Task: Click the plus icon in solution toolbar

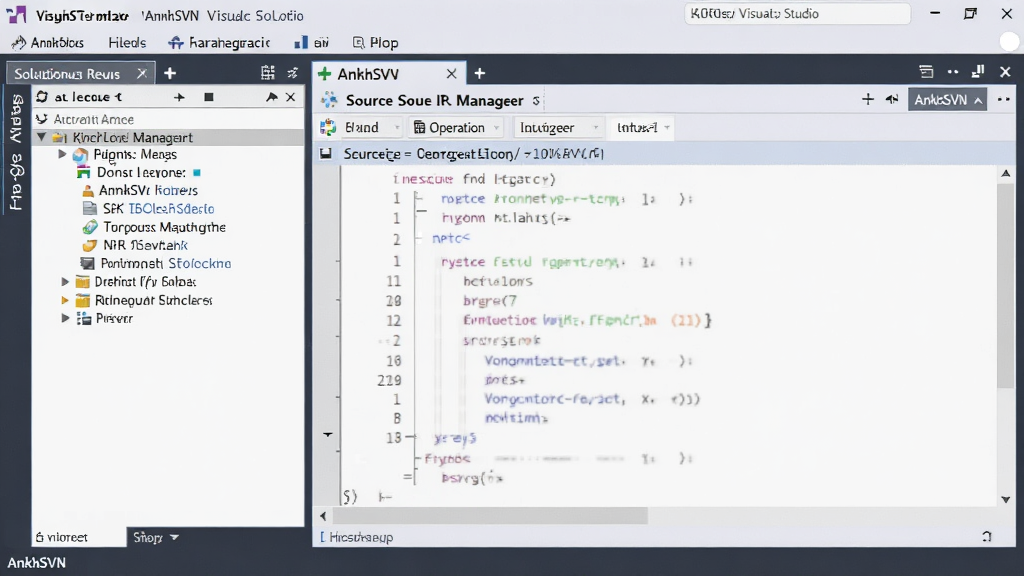Action: point(179,97)
